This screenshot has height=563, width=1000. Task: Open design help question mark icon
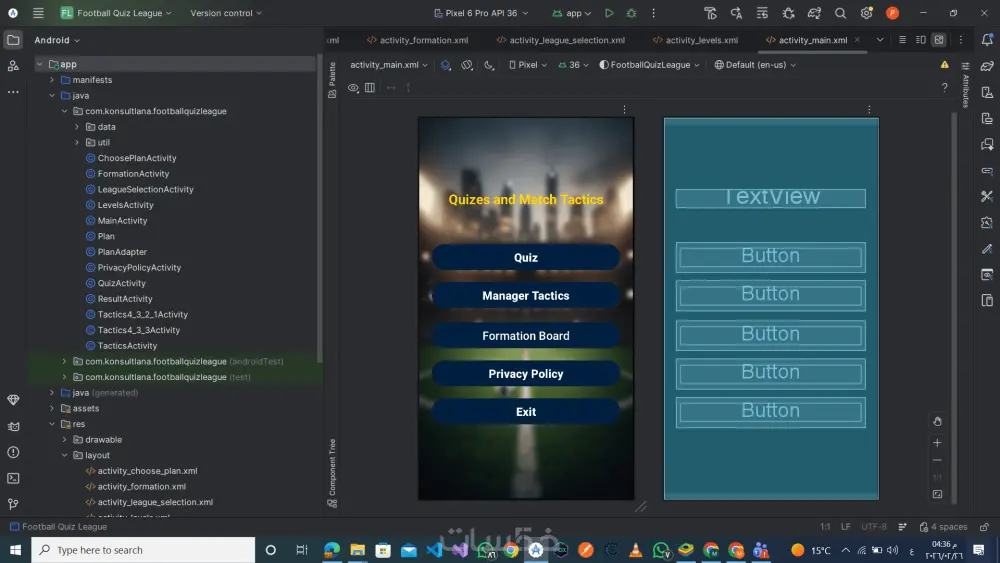(945, 87)
